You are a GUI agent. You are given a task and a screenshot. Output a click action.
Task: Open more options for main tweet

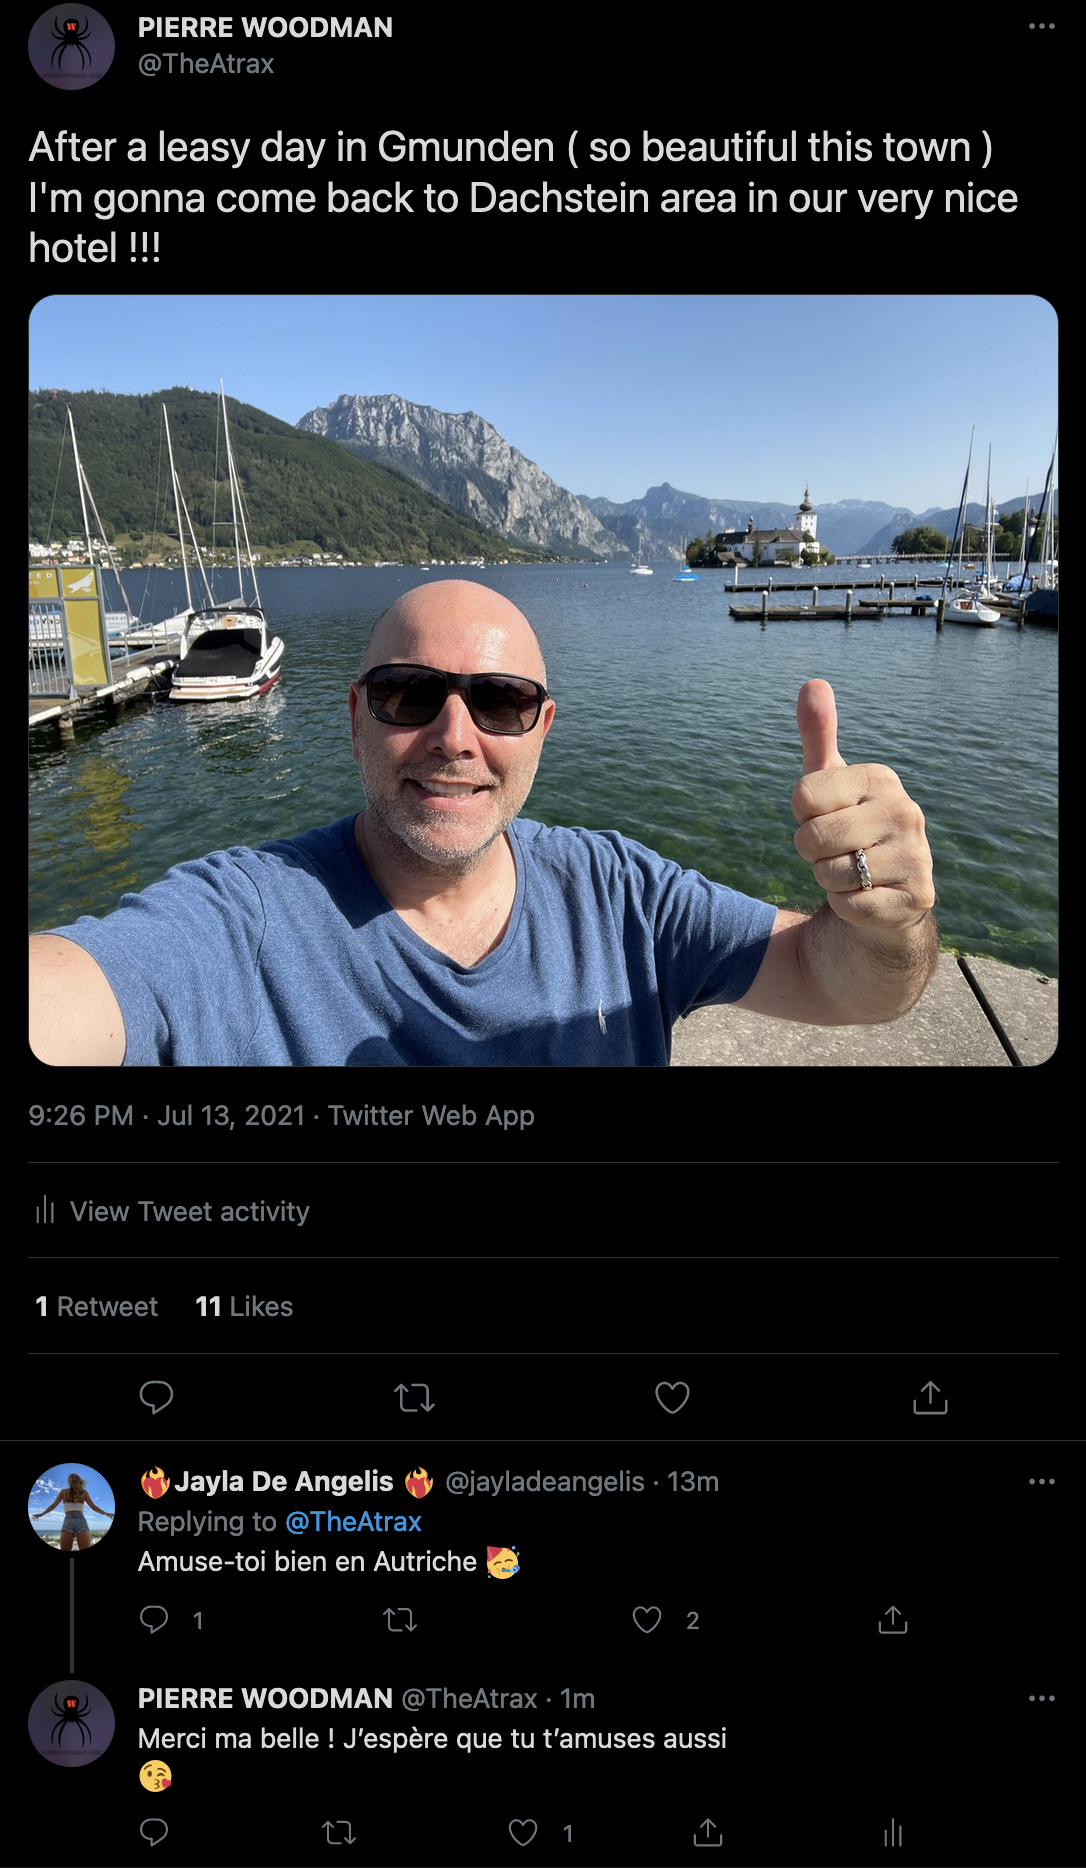1041,27
